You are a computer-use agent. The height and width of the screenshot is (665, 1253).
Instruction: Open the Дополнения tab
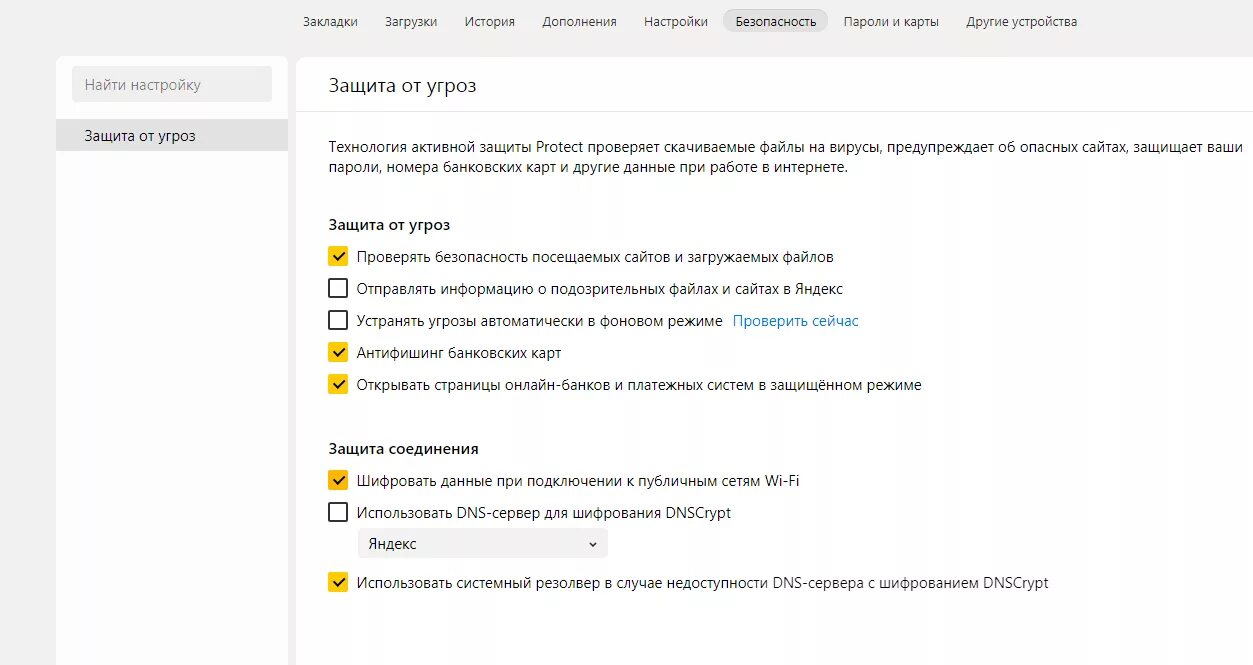pos(579,21)
